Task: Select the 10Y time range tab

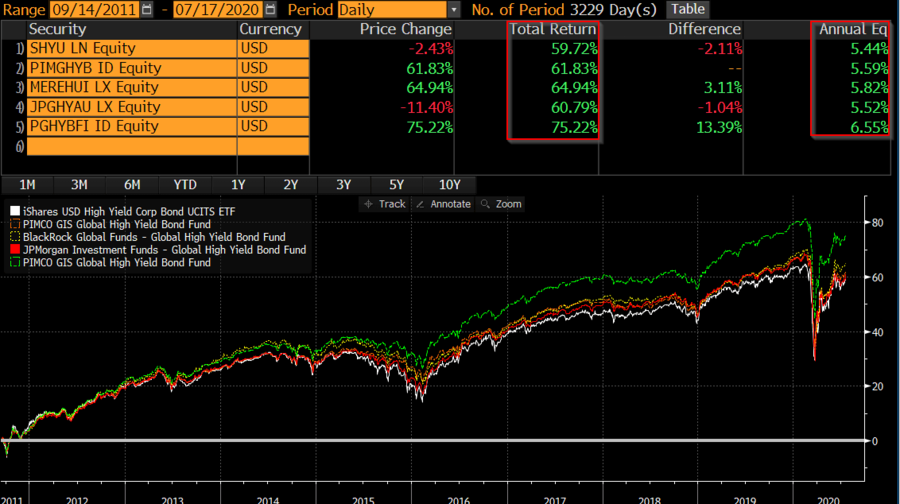Action: pyautogui.click(x=449, y=185)
